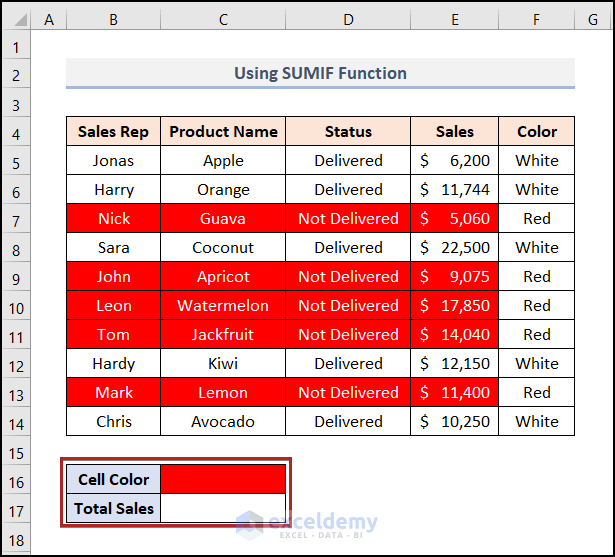
Task: Select column header E
Action: 455,18
